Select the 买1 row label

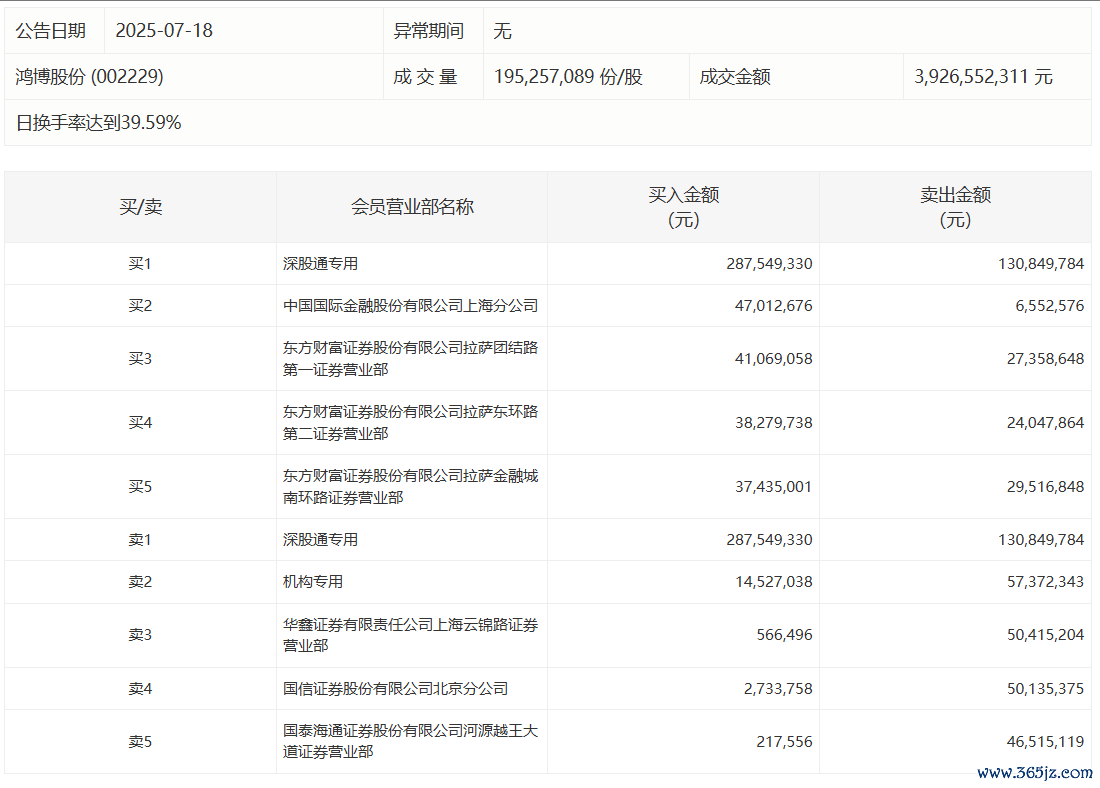click(x=140, y=264)
